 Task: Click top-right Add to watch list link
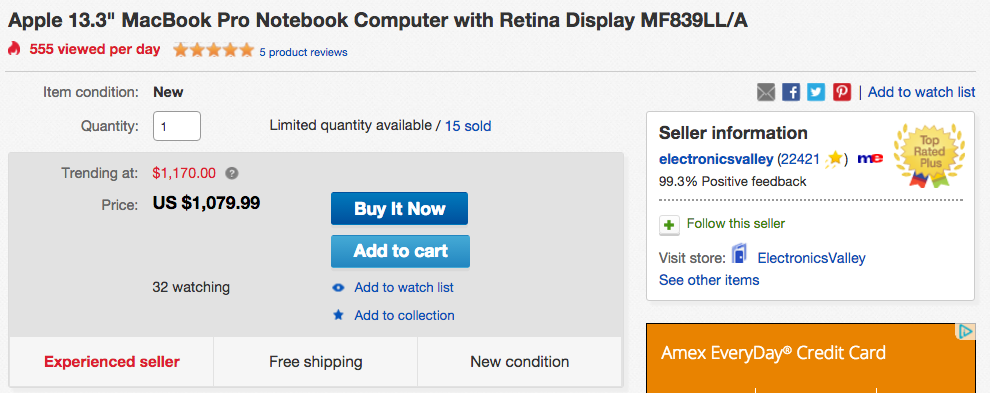(922, 92)
